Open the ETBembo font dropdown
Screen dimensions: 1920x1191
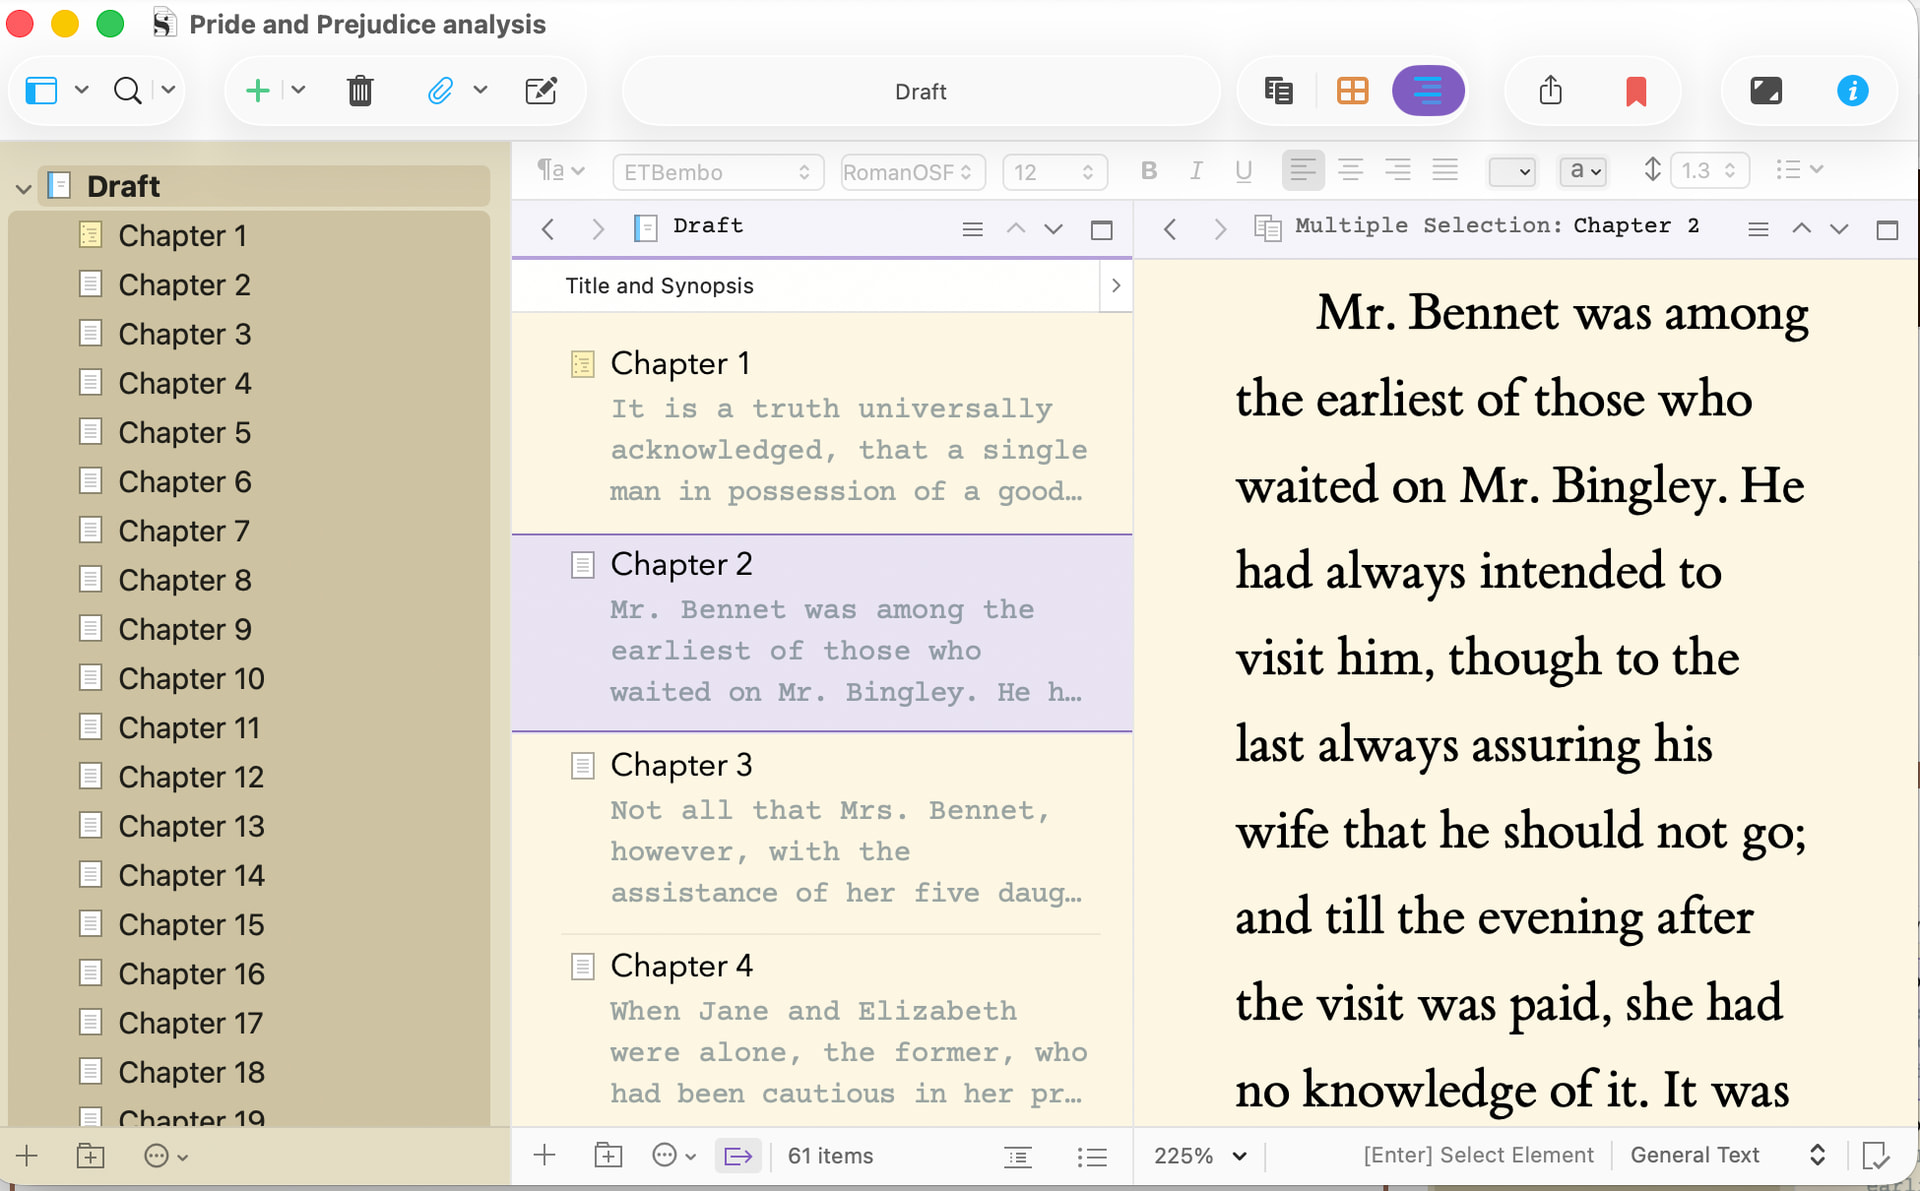(717, 172)
